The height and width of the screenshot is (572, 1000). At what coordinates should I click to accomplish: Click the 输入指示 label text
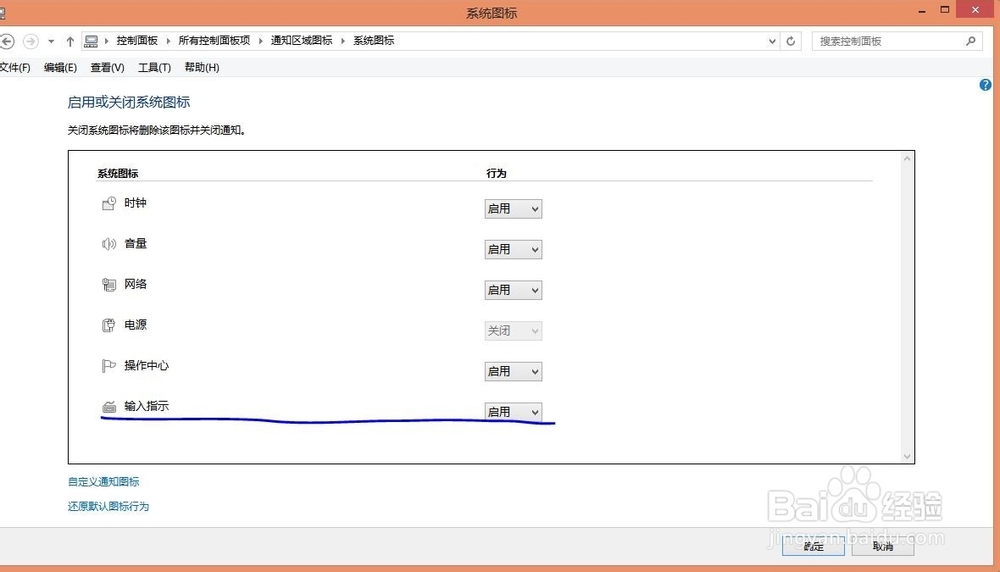coord(147,406)
